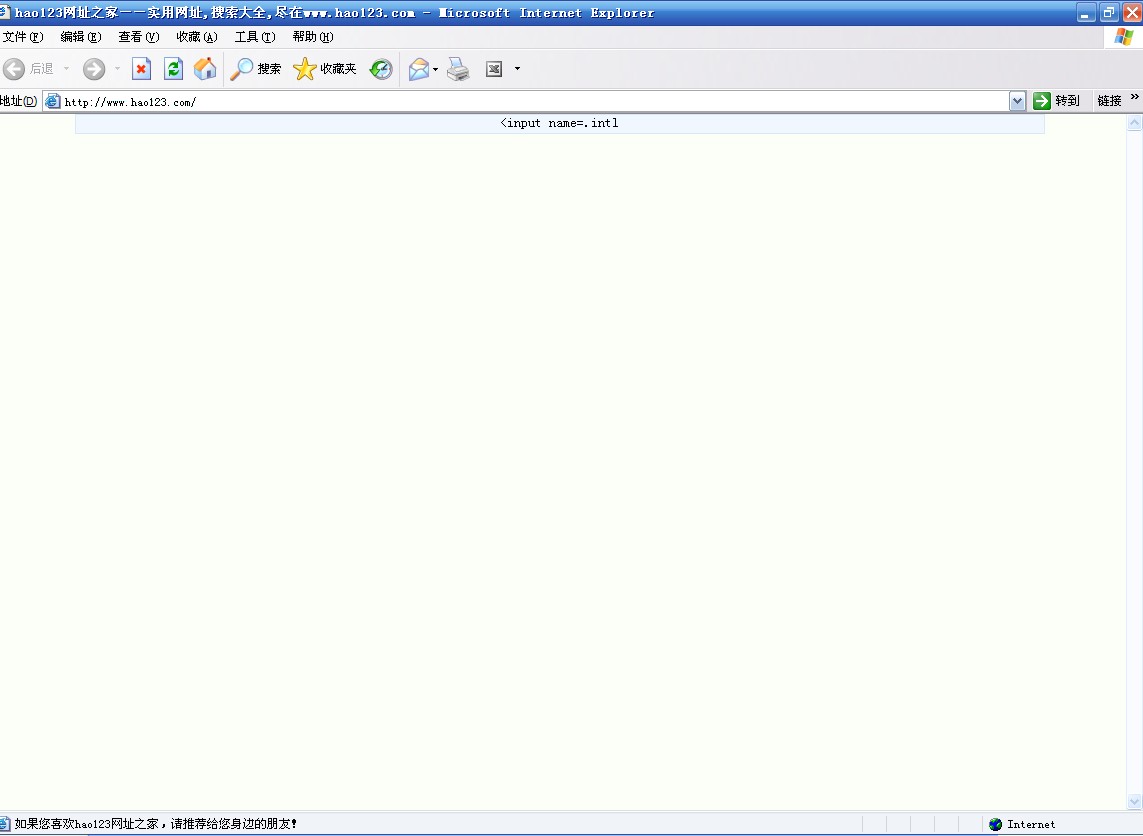1143x836 pixels.
Task: Open the Mail dropdown arrow
Action: point(435,69)
